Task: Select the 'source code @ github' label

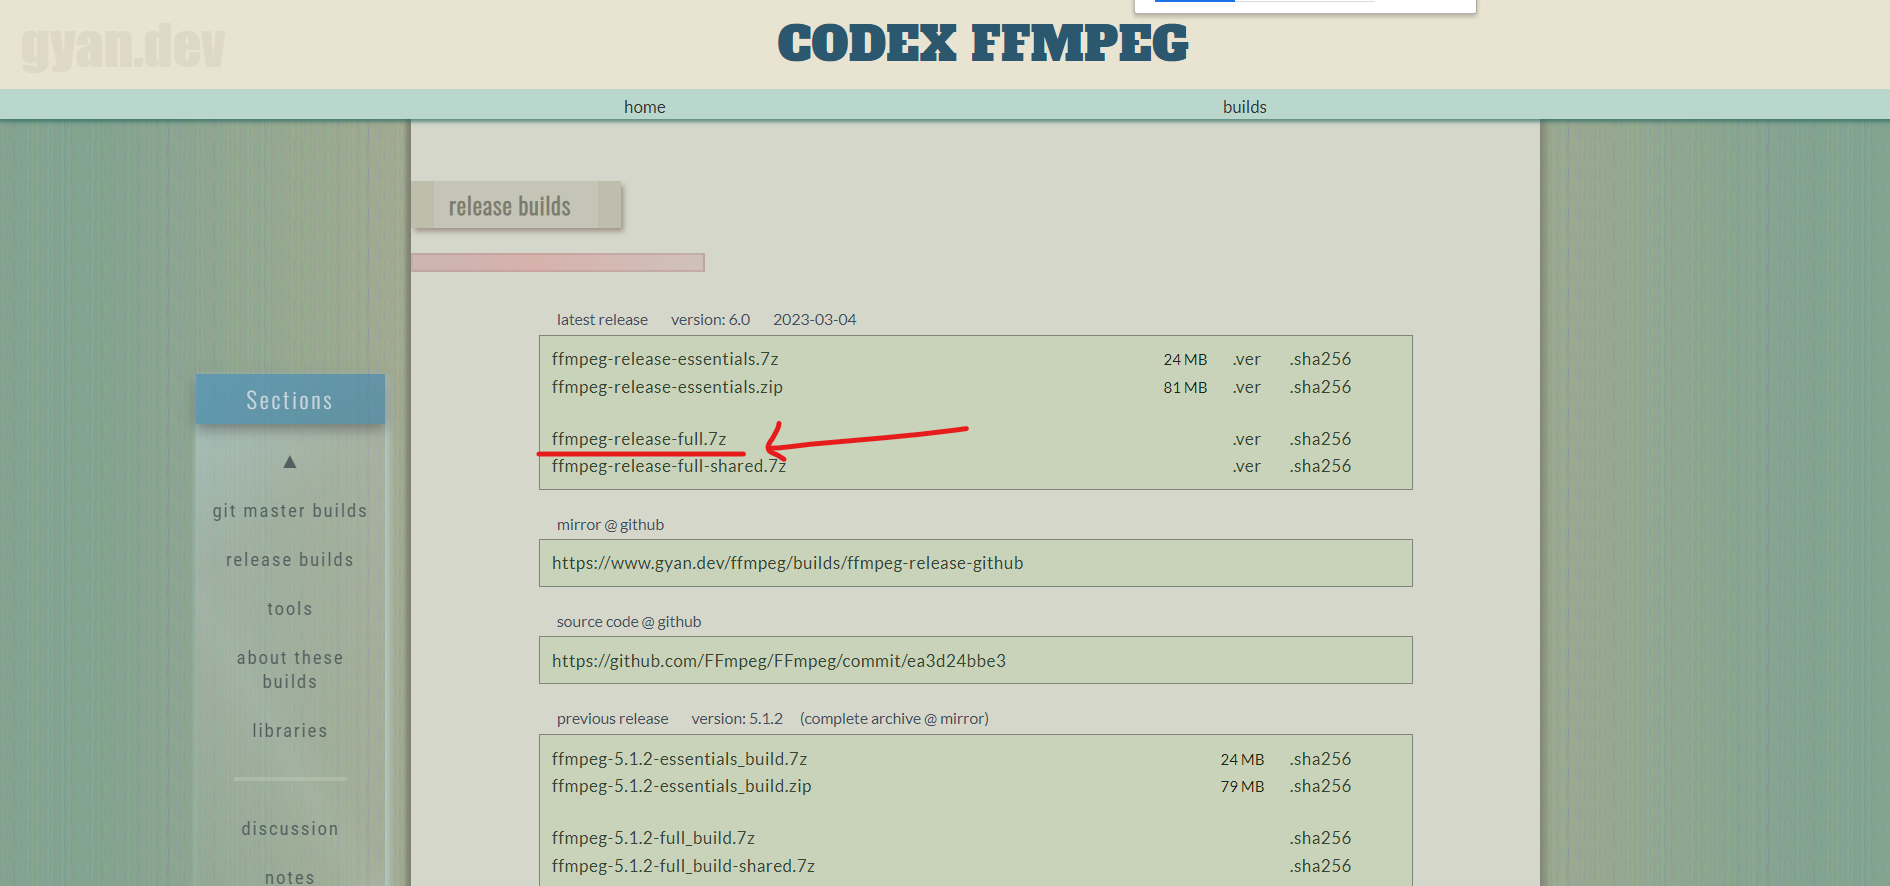Action: [629, 622]
